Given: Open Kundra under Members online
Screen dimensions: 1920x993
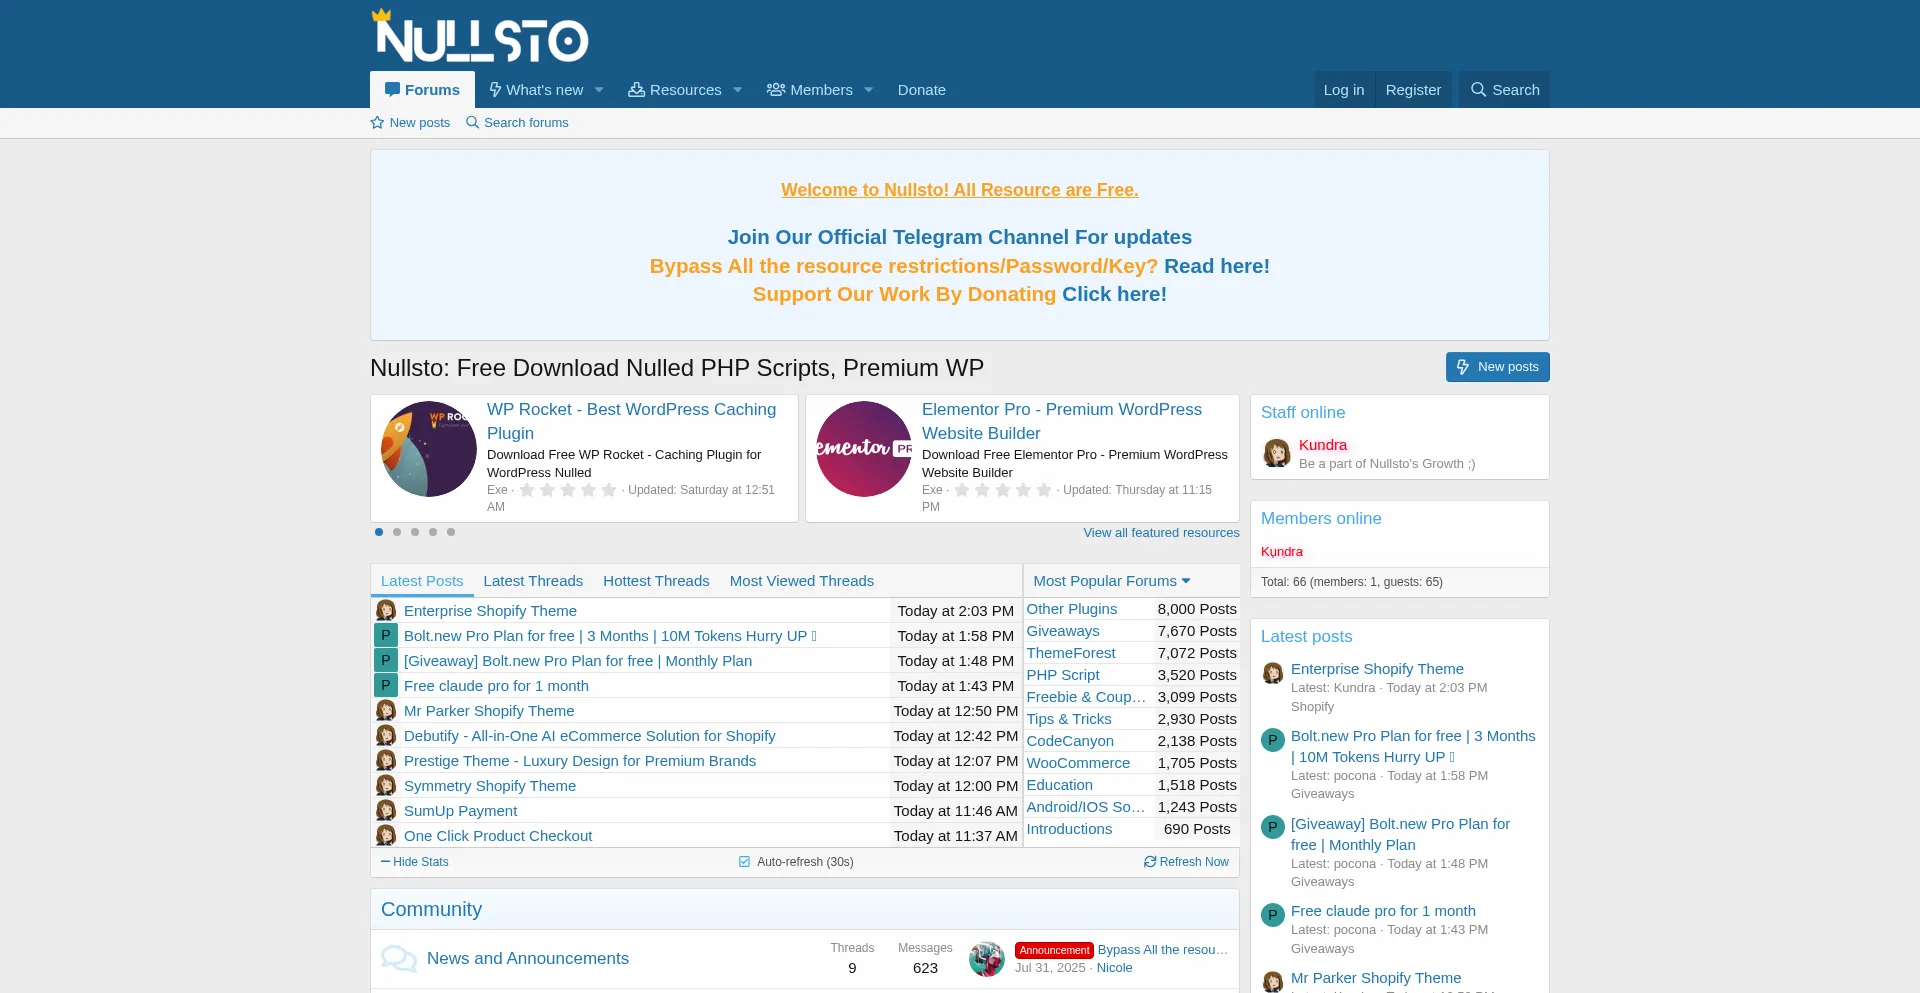Looking at the screenshot, I should (1282, 552).
